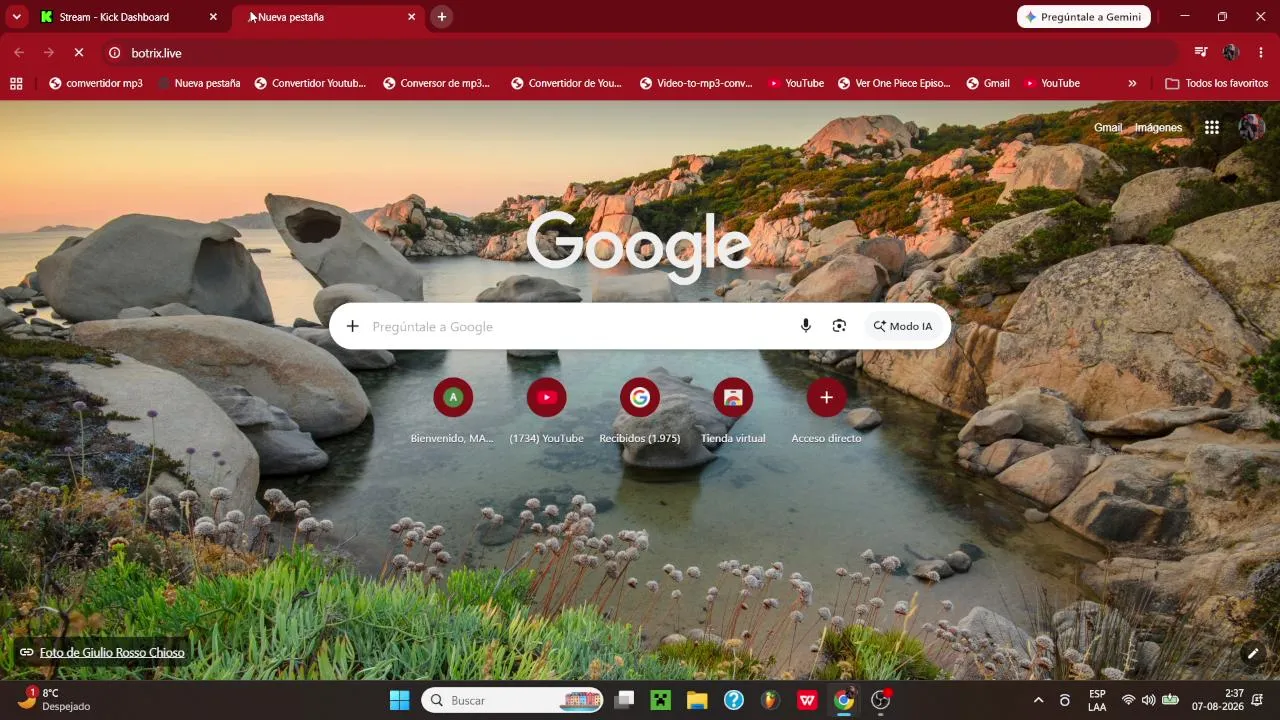Image resolution: width=1280 pixels, height=720 pixels.
Task: Click the Chrome icon in the taskbar
Action: [844, 700]
